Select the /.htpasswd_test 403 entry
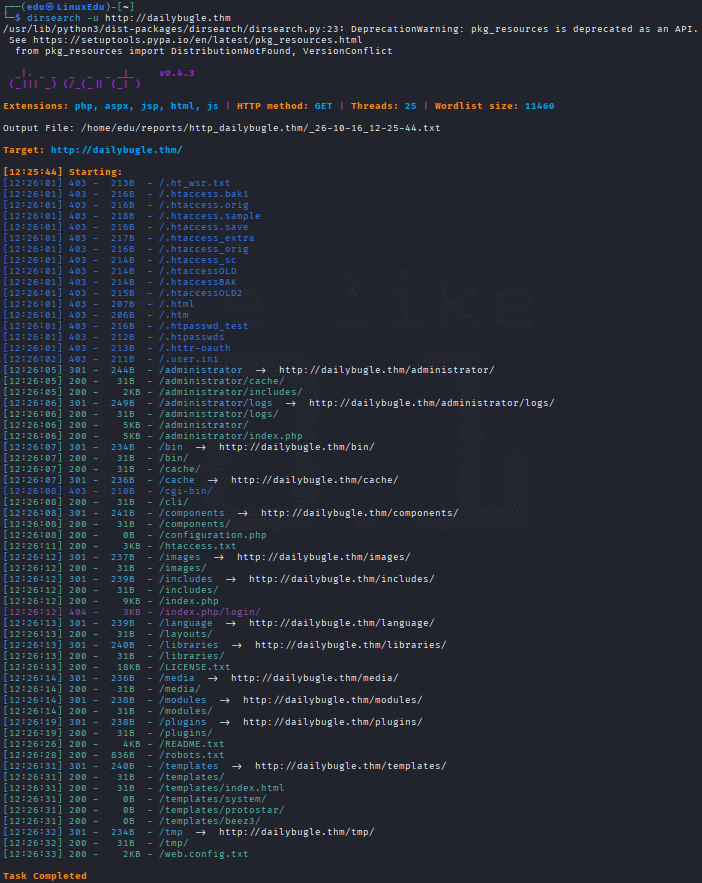 point(126,326)
